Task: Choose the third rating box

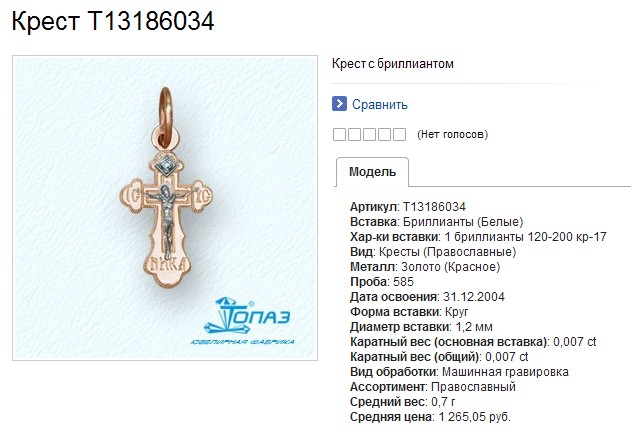Action: click(369, 134)
